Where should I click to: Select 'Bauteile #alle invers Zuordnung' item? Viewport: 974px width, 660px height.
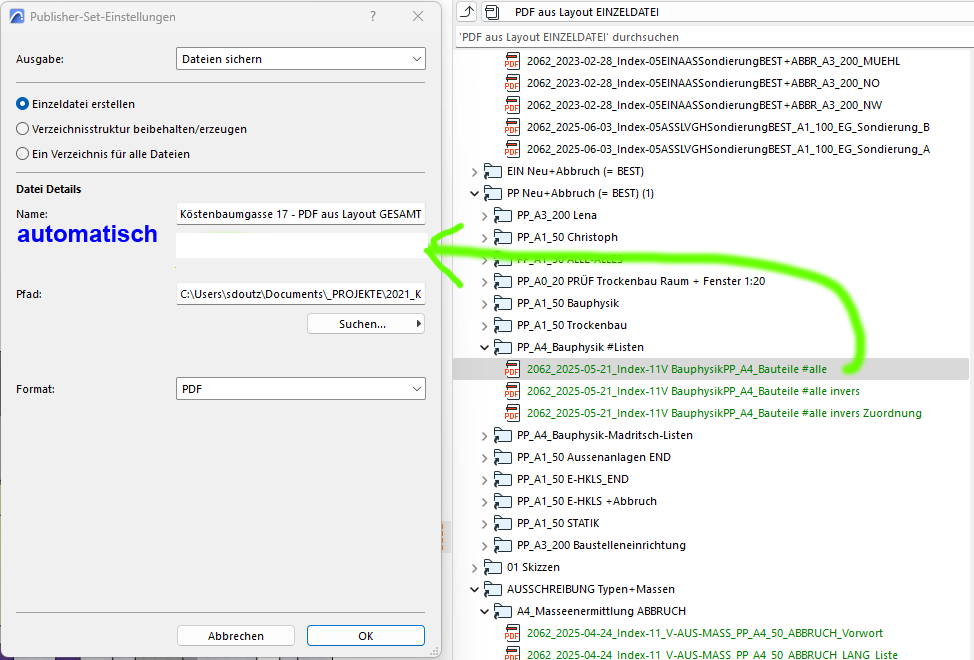click(724, 413)
